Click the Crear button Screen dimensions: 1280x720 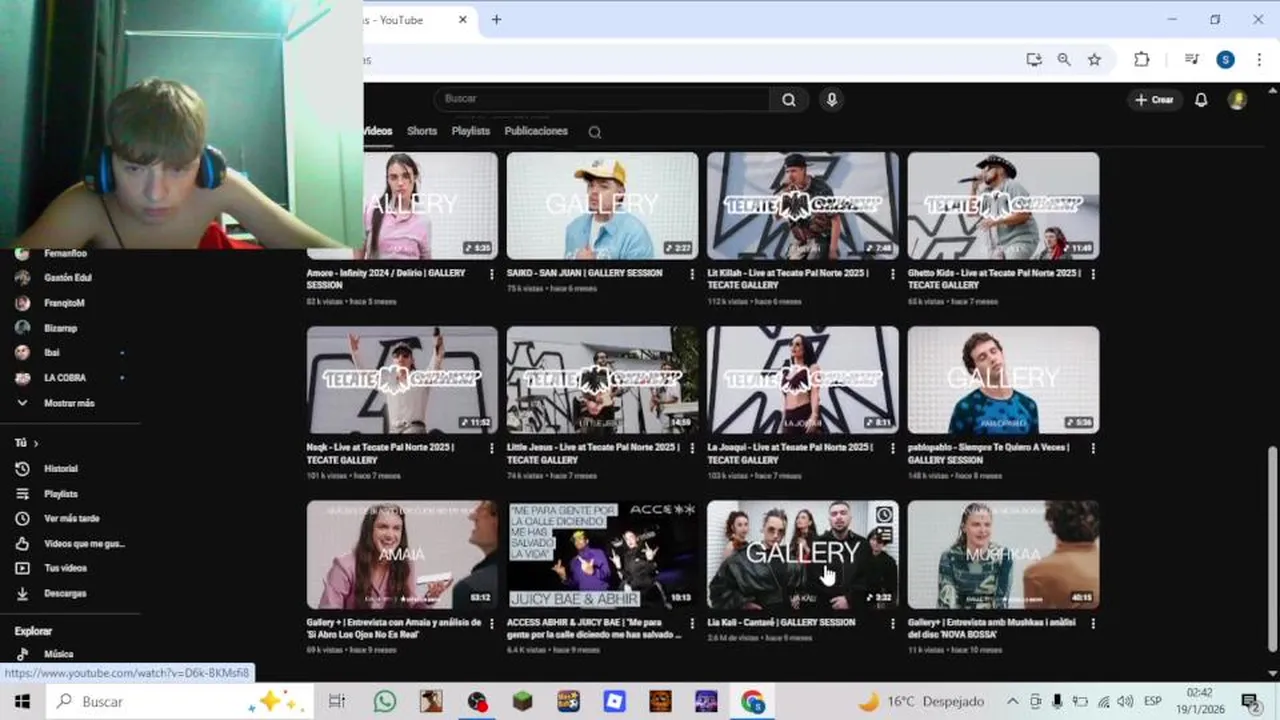coord(1154,100)
